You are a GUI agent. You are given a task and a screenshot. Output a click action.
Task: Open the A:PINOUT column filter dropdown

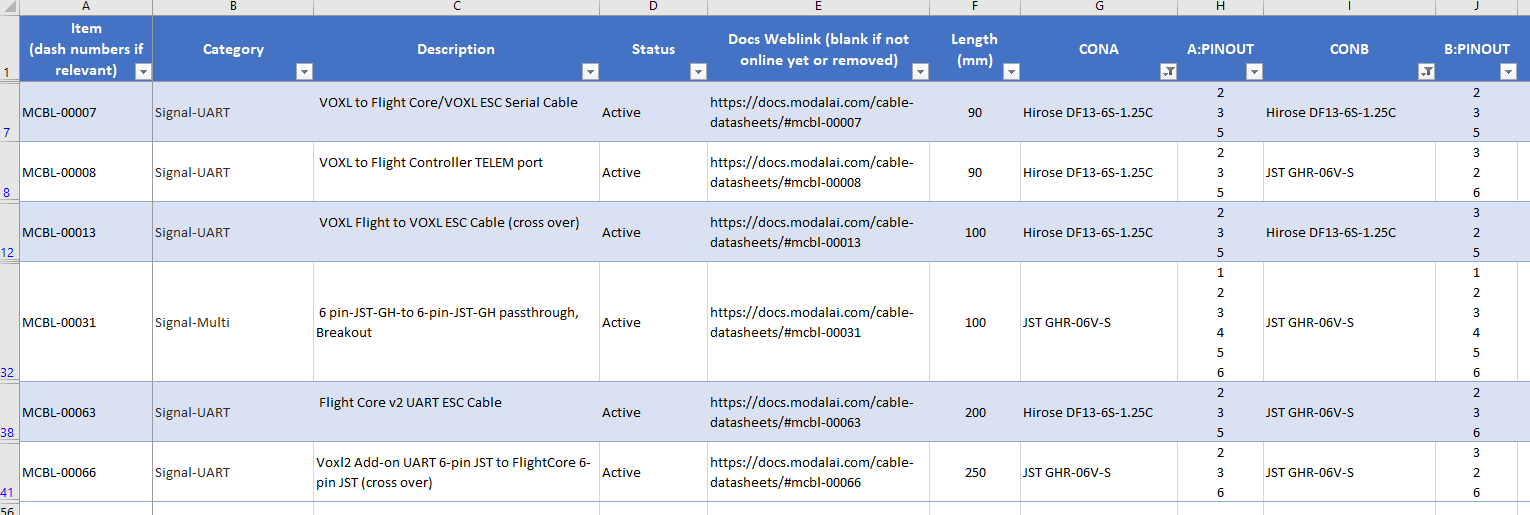tap(1254, 71)
